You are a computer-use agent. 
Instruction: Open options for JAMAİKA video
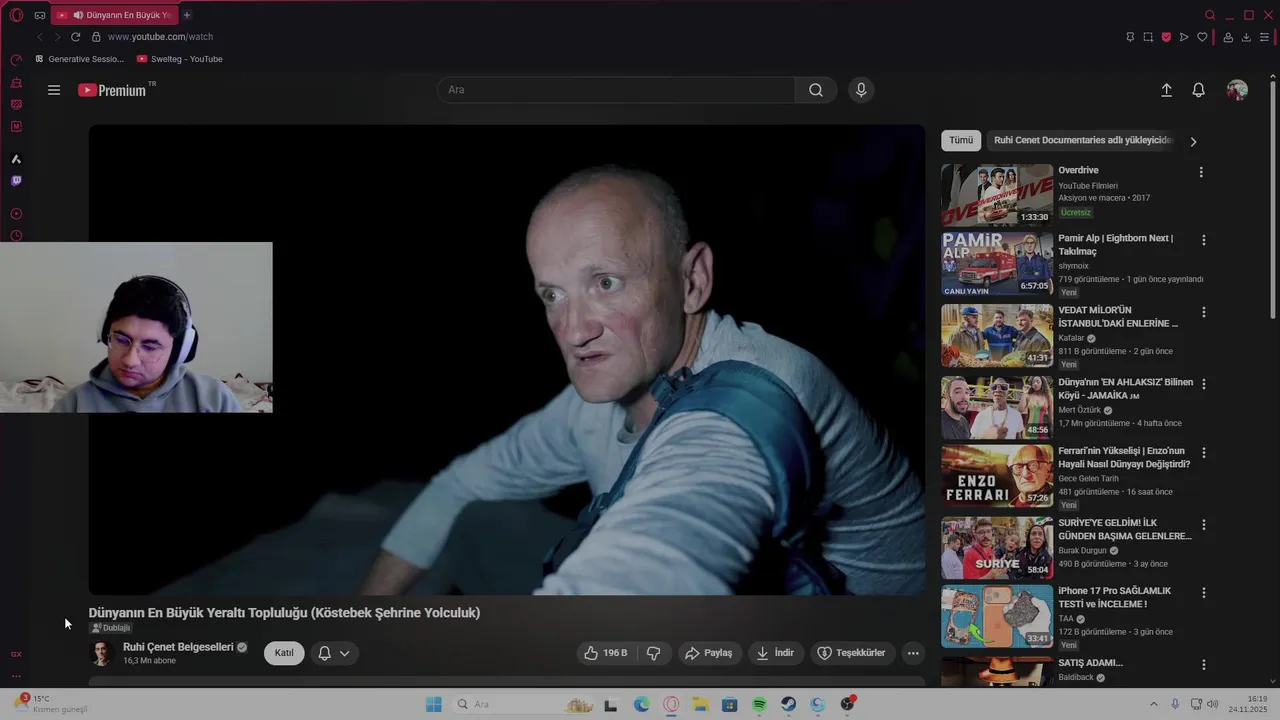click(1203, 384)
